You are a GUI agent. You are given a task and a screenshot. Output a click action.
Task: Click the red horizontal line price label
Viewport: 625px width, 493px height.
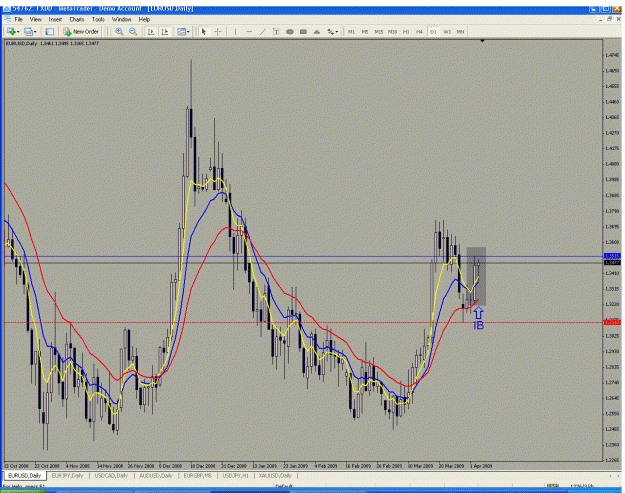click(612, 322)
